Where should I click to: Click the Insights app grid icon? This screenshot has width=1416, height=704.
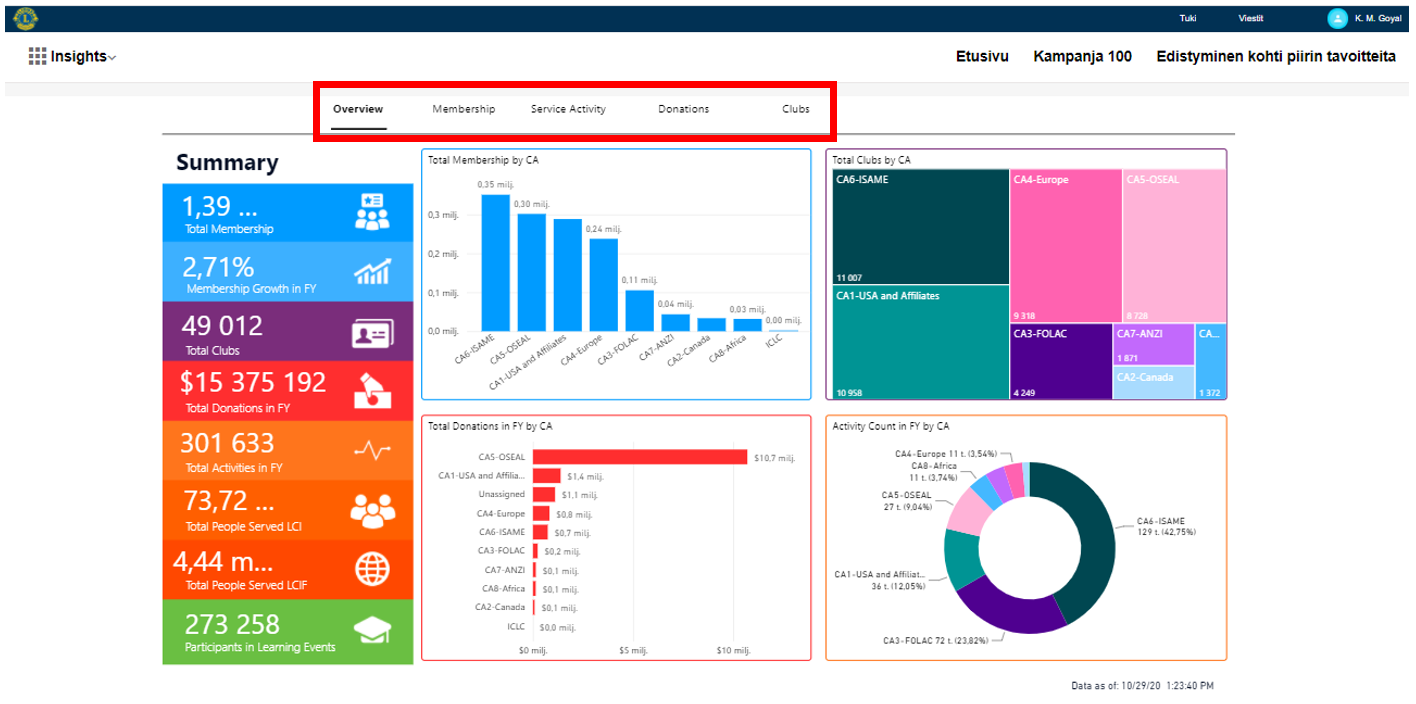point(37,56)
